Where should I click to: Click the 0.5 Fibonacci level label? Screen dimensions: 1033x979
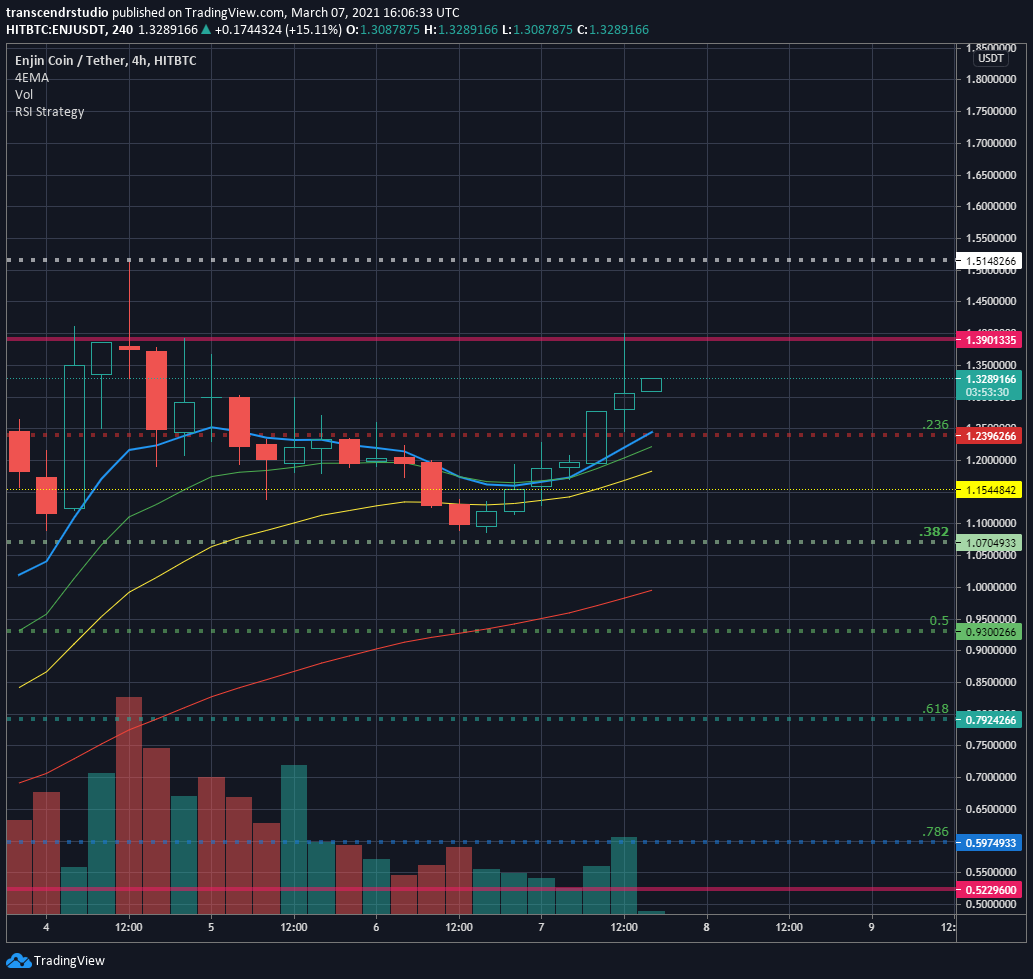click(x=939, y=621)
